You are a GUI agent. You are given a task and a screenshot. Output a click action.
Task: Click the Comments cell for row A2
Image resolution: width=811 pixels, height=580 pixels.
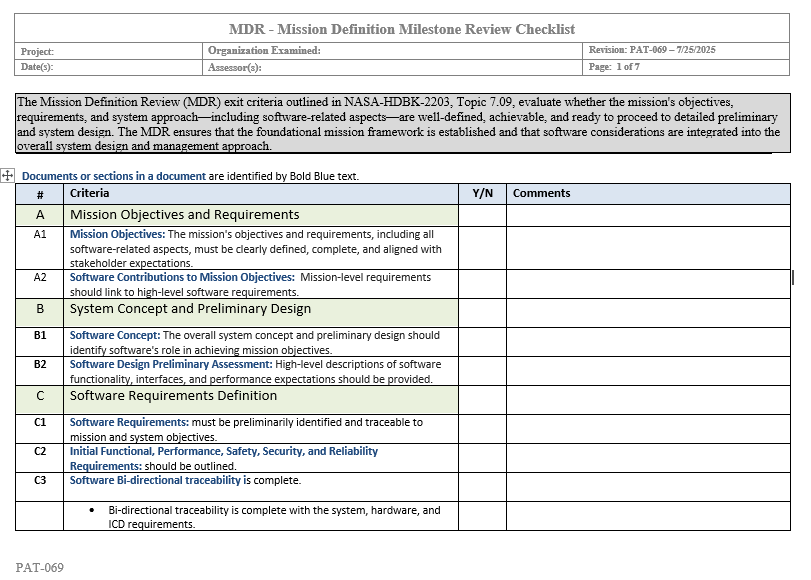[648, 283]
